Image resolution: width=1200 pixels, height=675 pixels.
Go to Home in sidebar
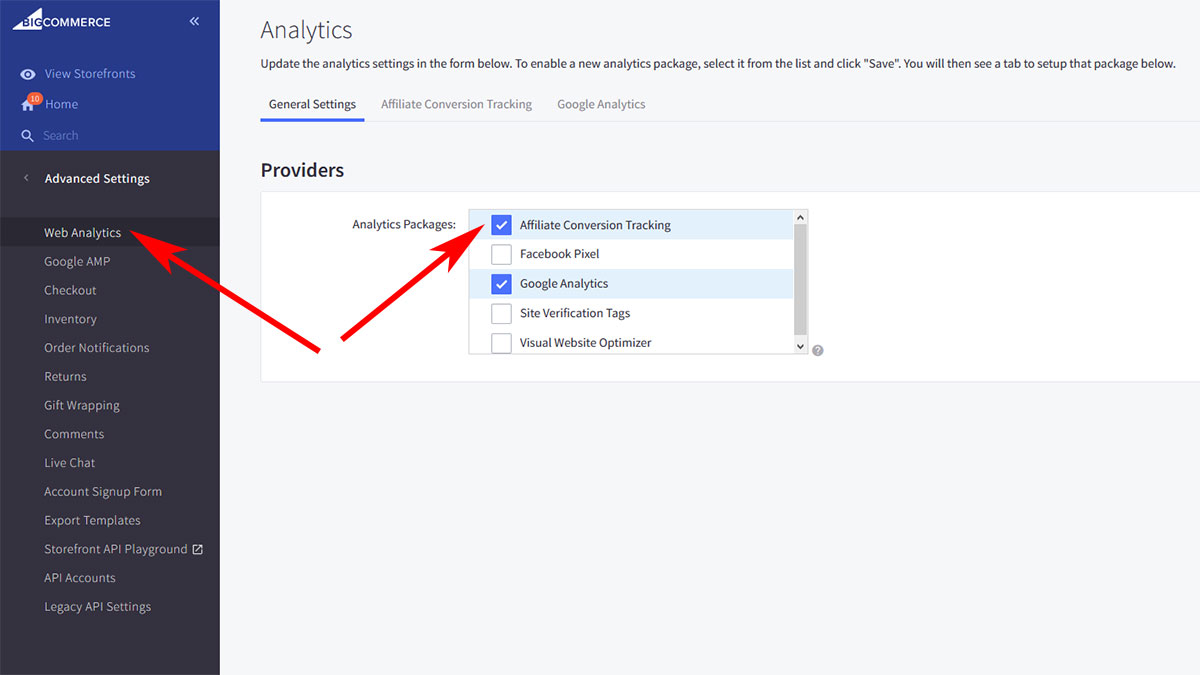[61, 104]
